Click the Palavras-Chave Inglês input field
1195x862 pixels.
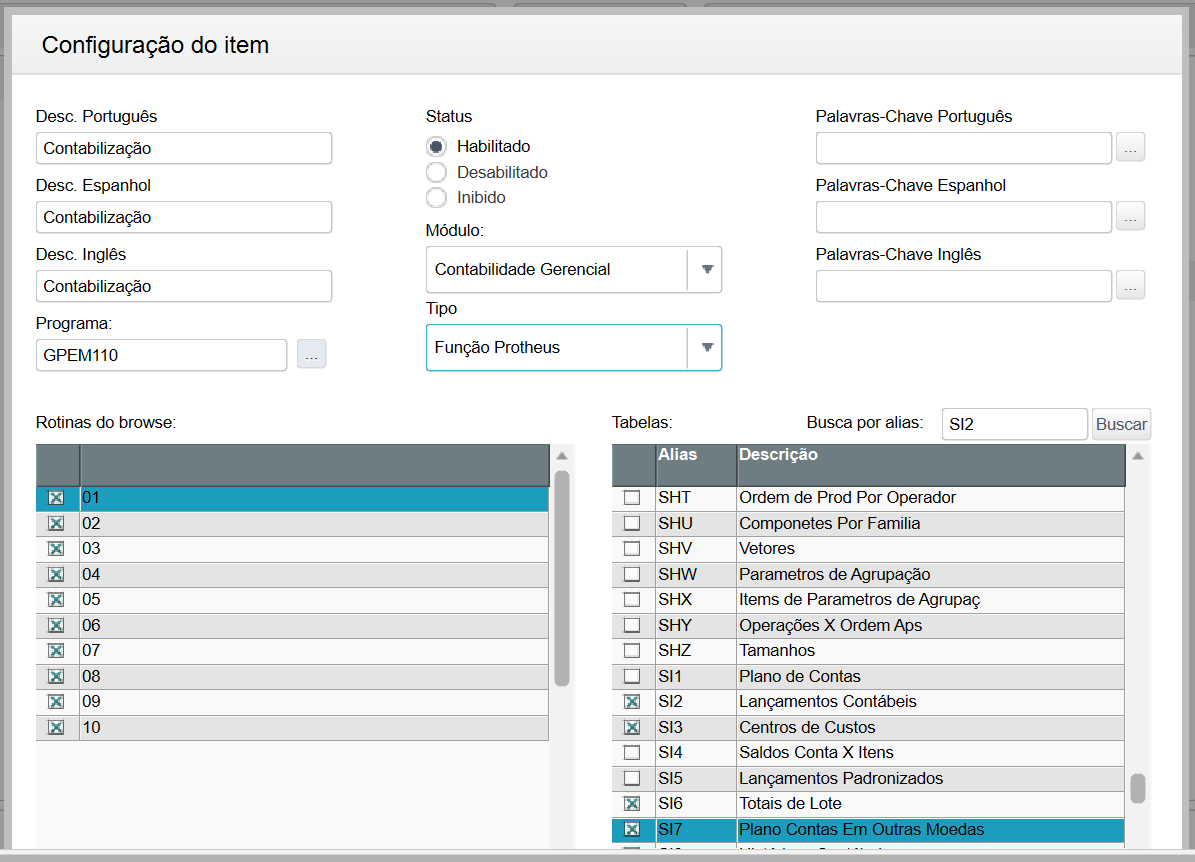pyautogui.click(x=964, y=286)
